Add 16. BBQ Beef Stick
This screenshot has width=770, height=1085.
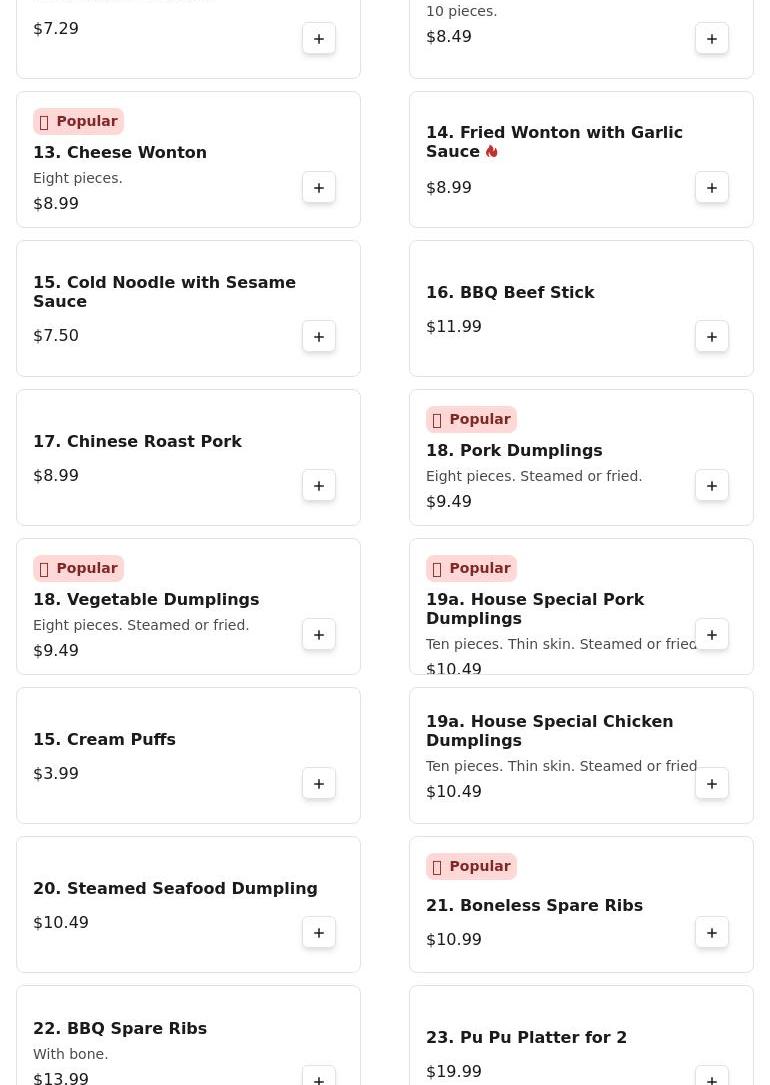tap(712, 337)
